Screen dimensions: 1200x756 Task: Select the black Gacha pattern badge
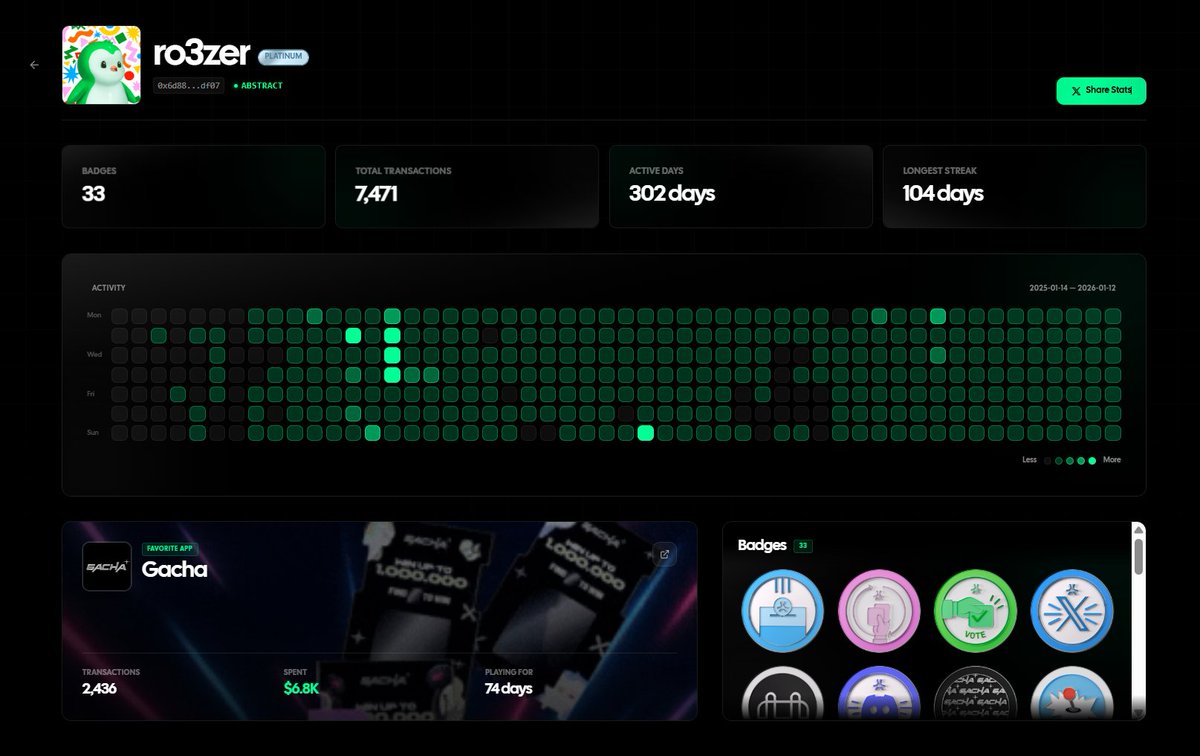click(975, 693)
